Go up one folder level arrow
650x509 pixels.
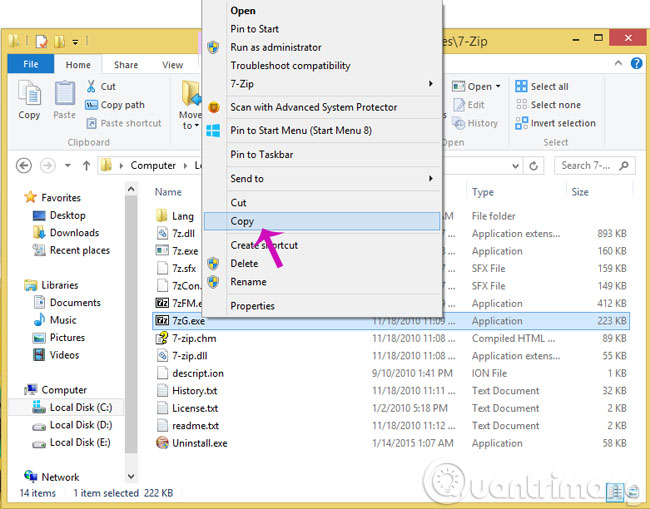pos(86,166)
